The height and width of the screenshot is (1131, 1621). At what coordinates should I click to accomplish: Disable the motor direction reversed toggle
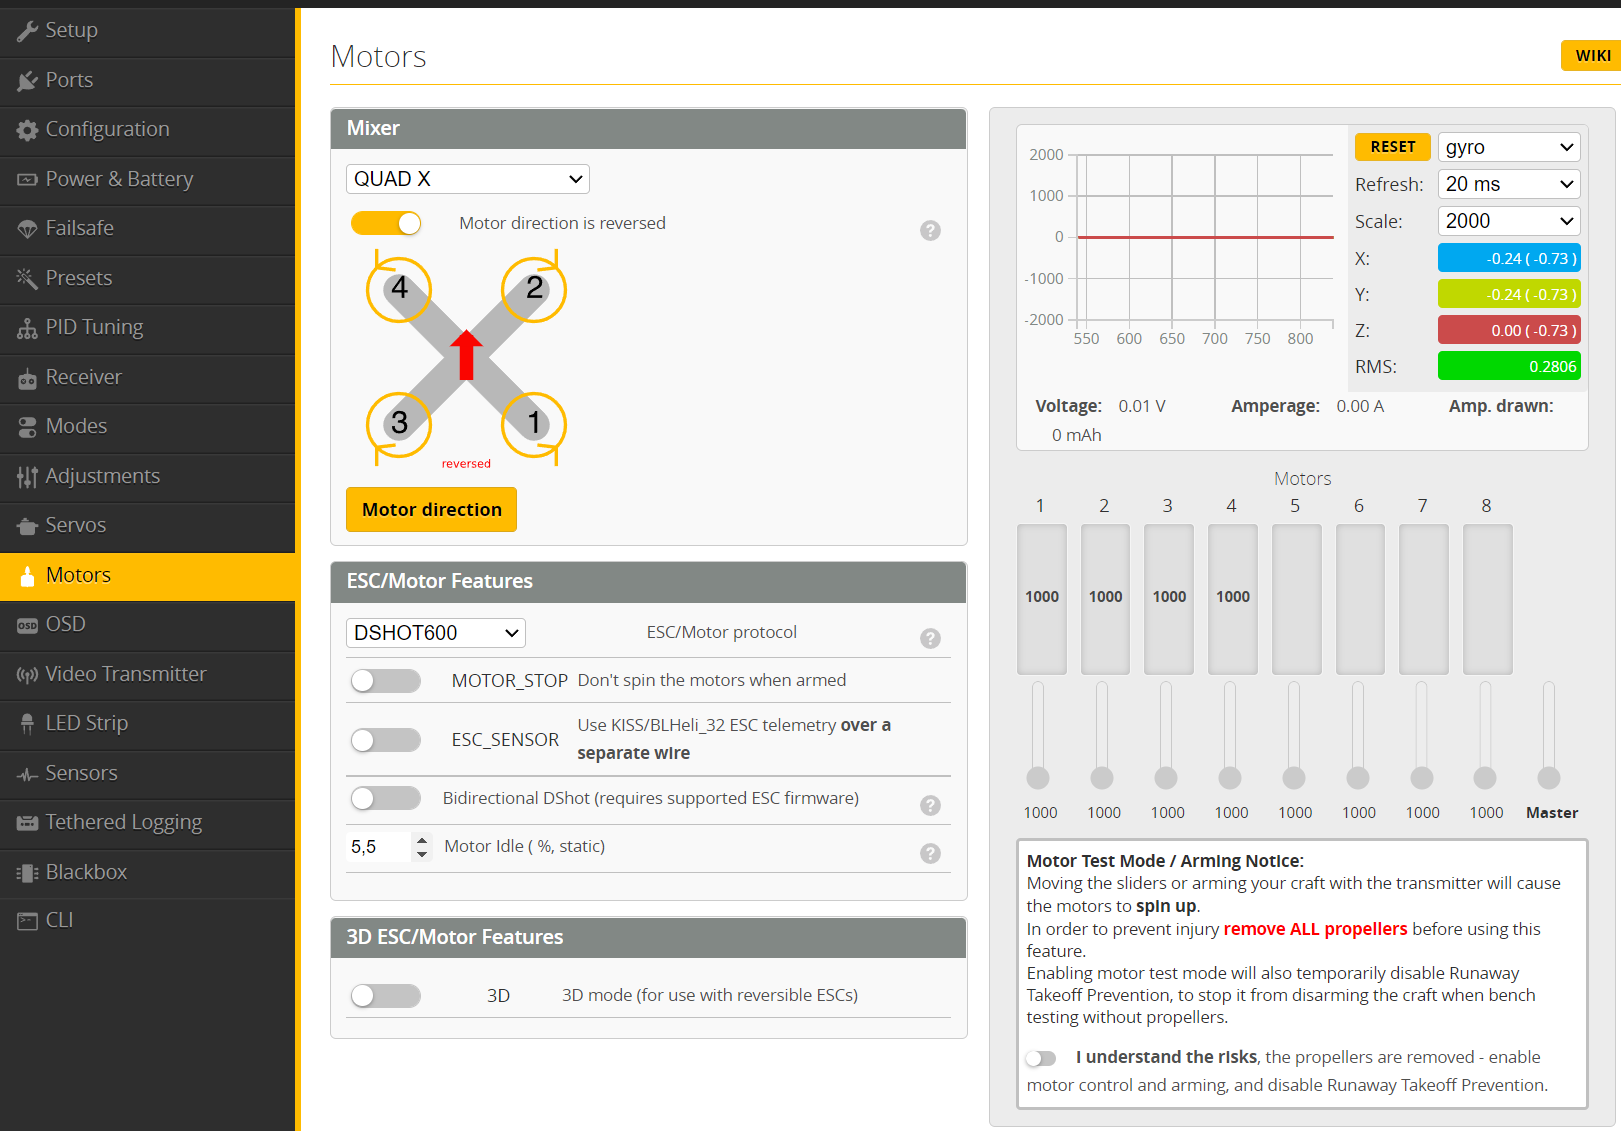(x=386, y=224)
